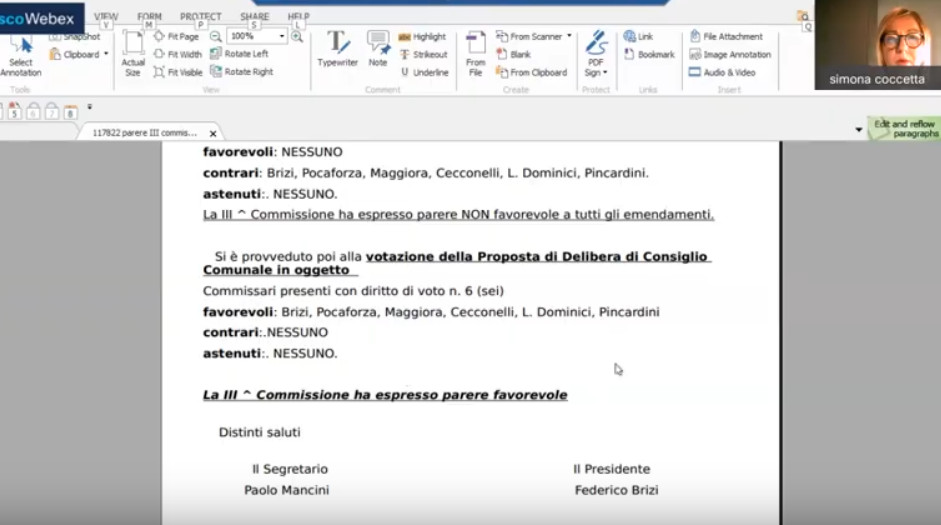Click 'Il Segretario' label in document
The width and height of the screenshot is (941, 525).
click(290, 469)
